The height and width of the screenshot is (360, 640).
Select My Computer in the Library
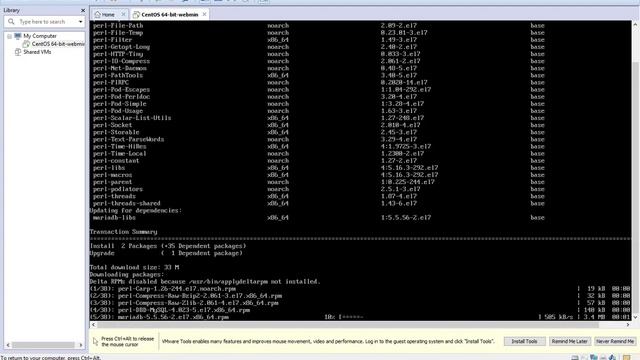pyautogui.click(x=40, y=36)
